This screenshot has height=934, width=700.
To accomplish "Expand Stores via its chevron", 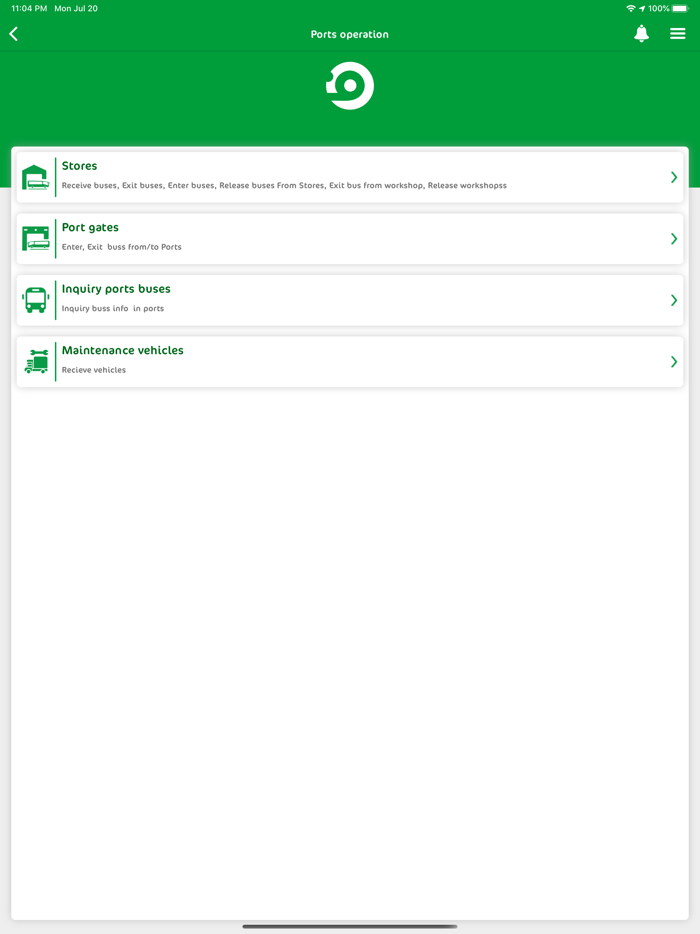I will (674, 178).
